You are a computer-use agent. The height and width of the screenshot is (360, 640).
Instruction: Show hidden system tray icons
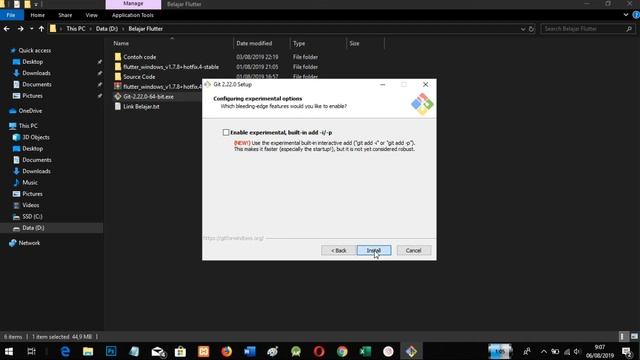point(544,351)
